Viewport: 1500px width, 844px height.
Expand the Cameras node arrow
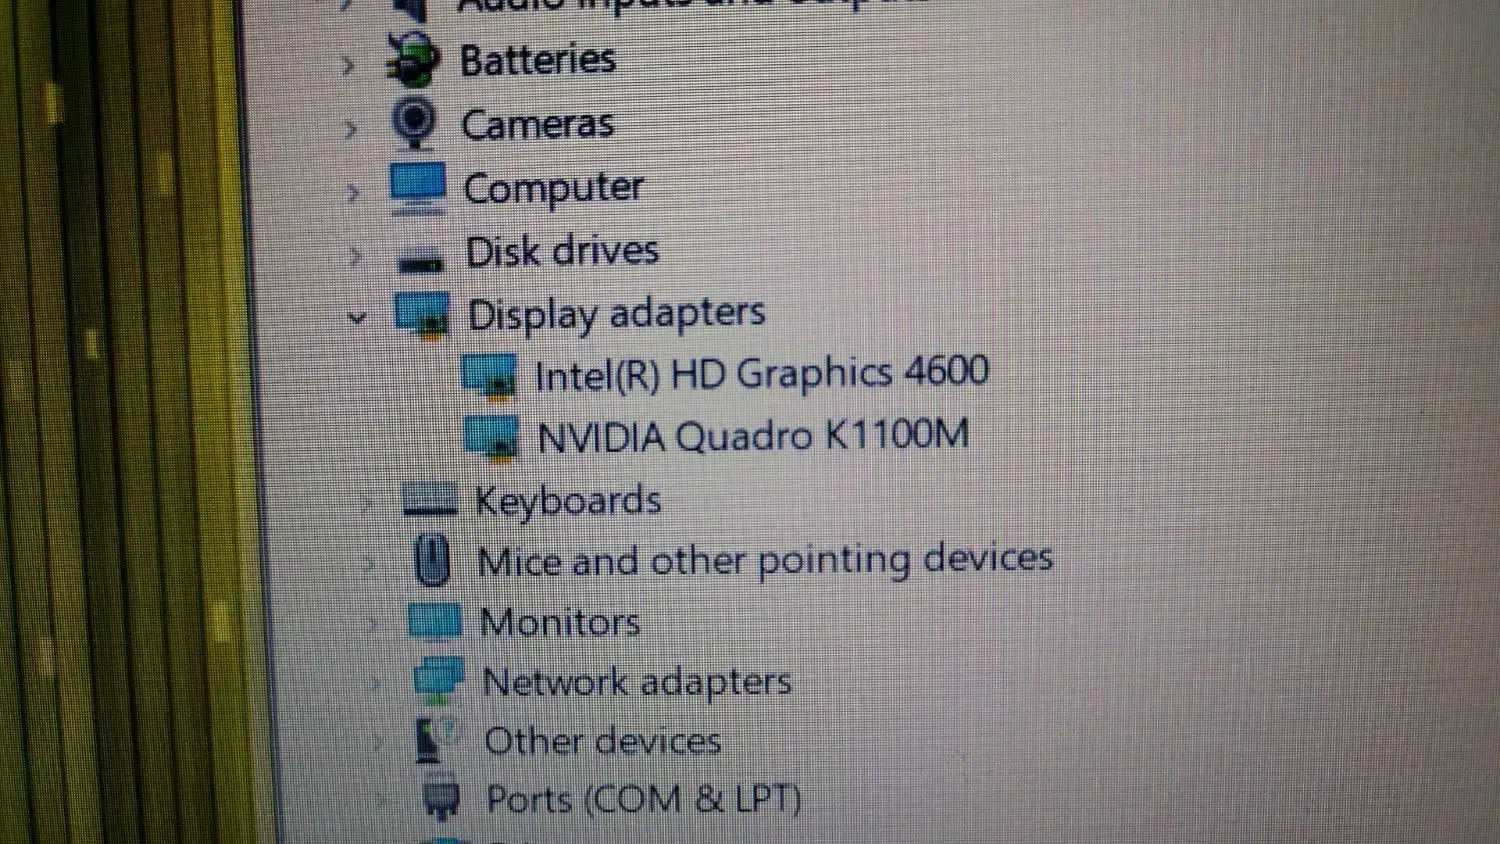tap(350, 129)
